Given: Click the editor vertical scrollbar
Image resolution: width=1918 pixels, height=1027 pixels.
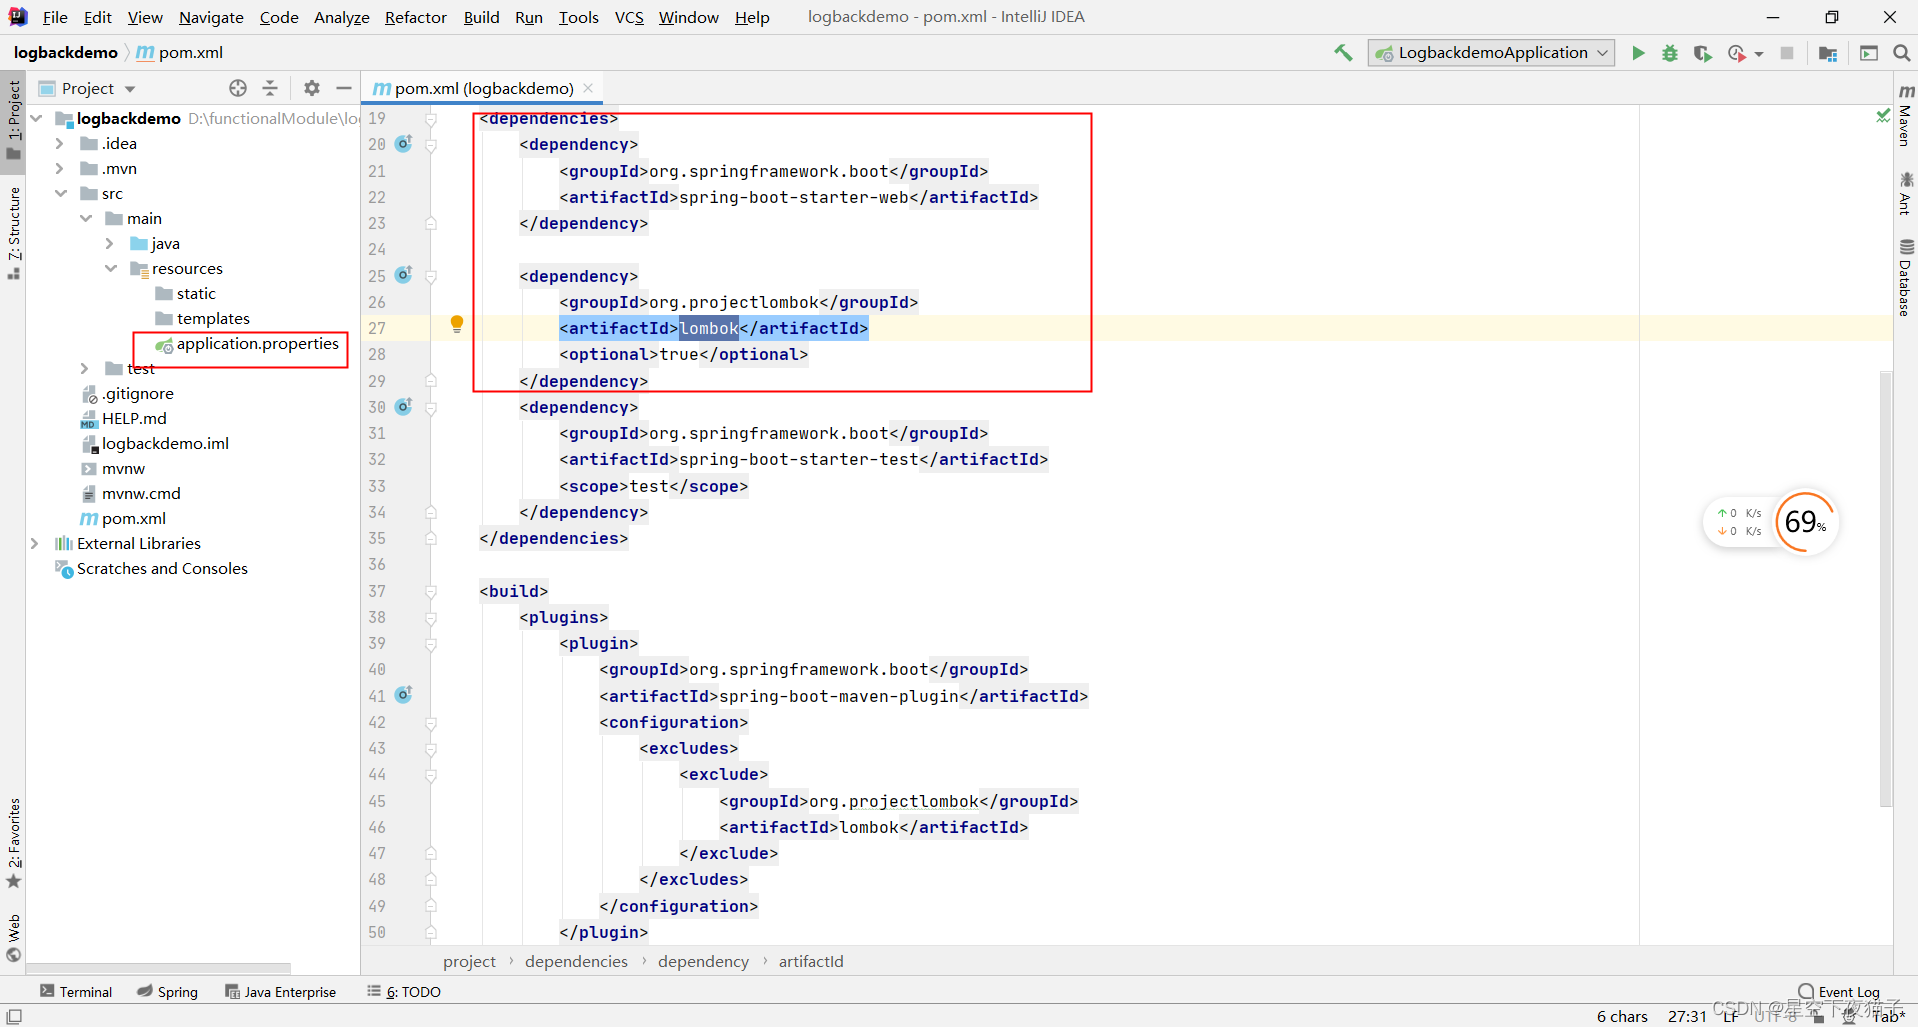Looking at the screenshot, I should pos(1886,588).
